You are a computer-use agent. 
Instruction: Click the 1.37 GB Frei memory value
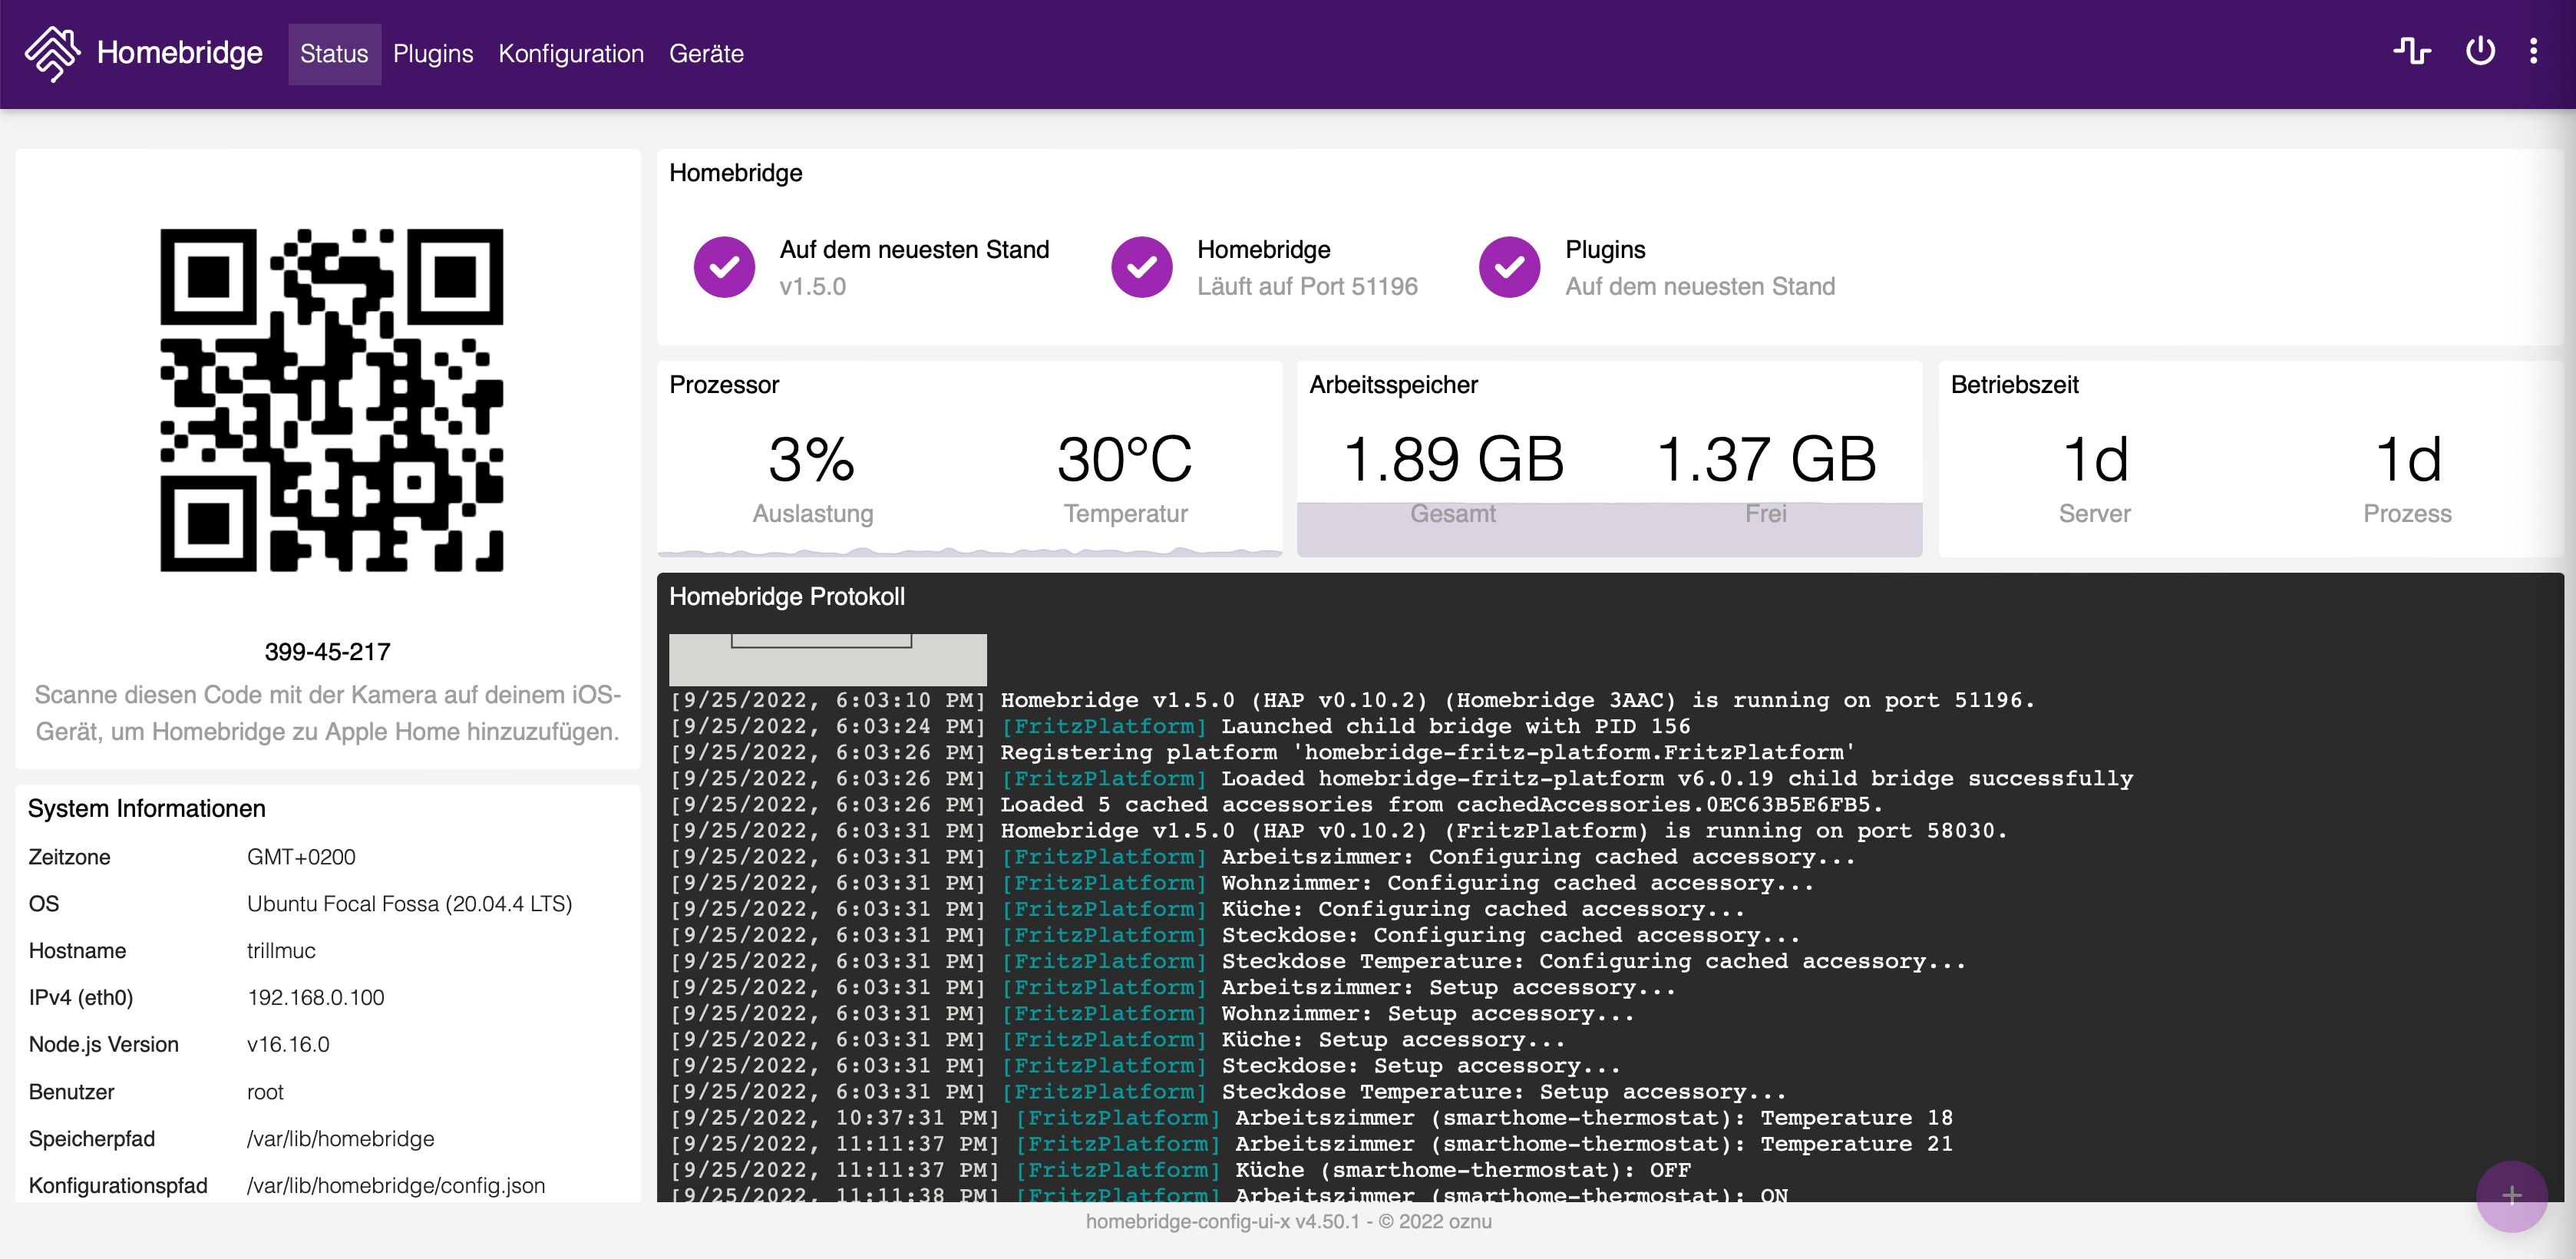pyautogui.click(x=1766, y=460)
